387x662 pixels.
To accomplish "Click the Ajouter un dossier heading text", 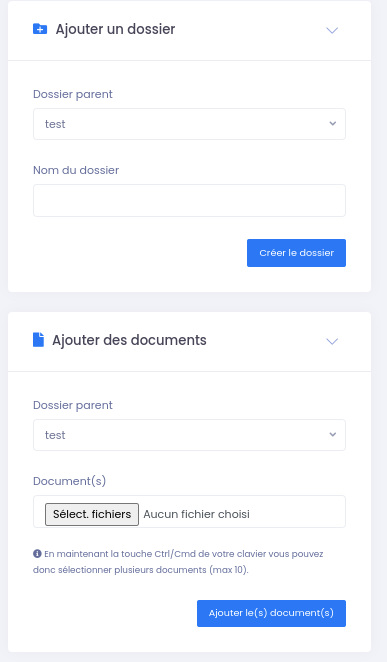I will coord(115,29).
